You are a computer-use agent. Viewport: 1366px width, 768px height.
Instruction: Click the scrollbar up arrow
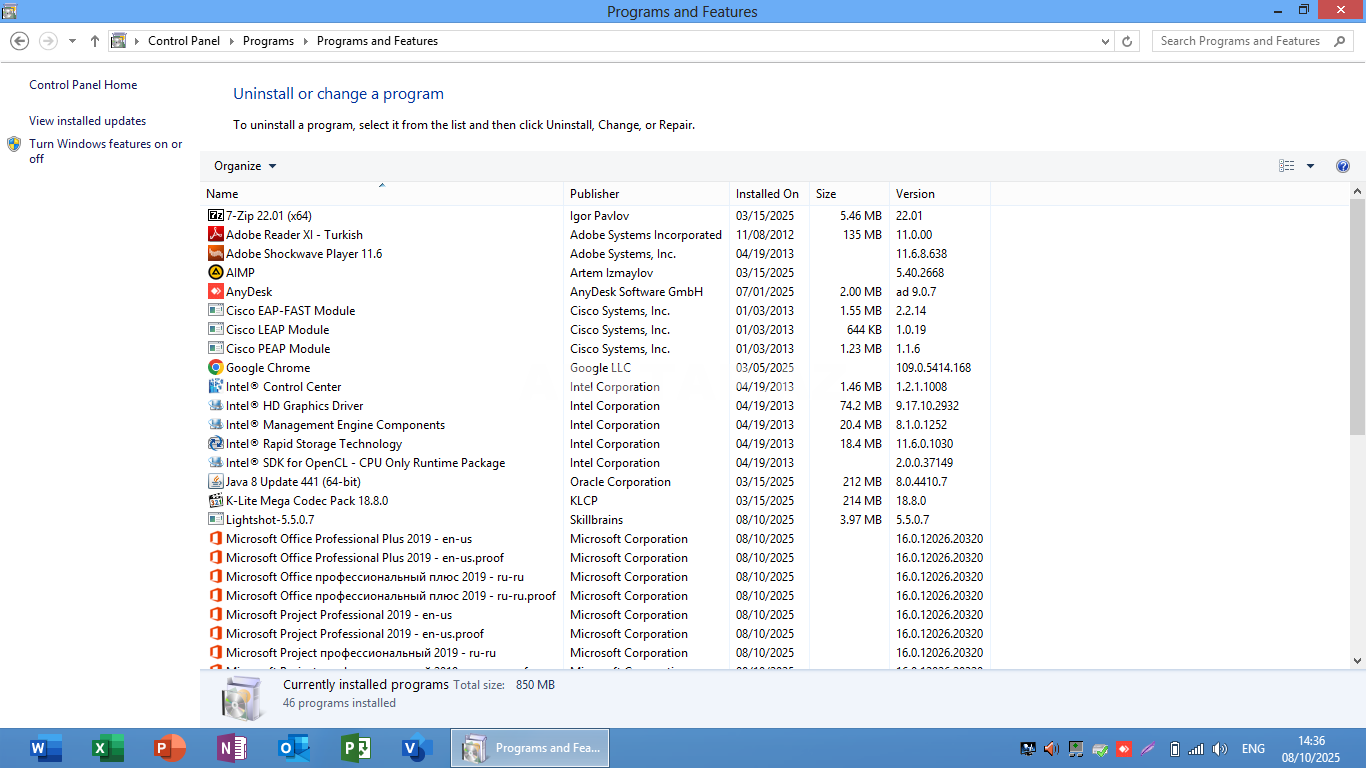[x=1357, y=190]
